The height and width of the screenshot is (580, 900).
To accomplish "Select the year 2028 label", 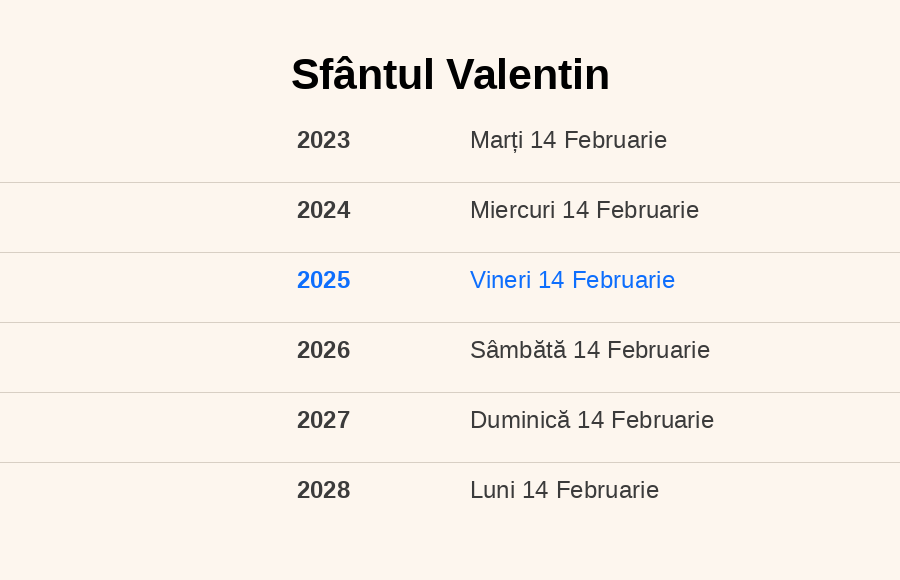I will pos(323,490).
